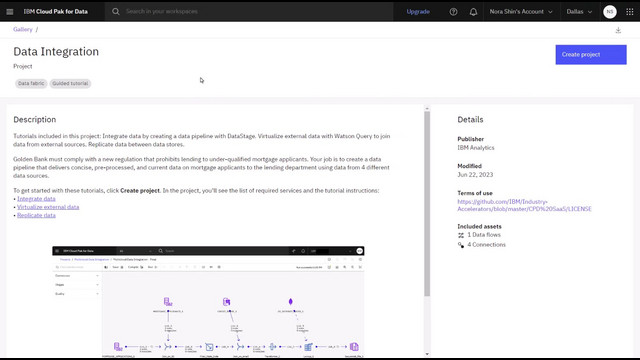
Task: Open the Integrate data tutorial link
Action: pos(36,199)
